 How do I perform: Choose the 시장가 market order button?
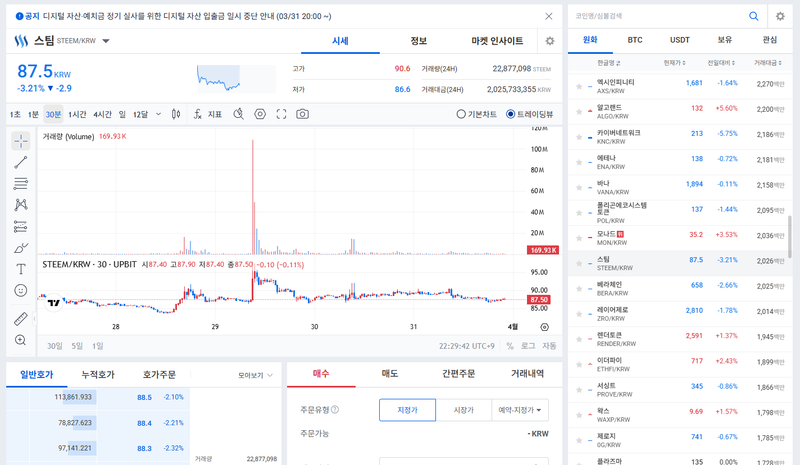pyautogui.click(x=463, y=409)
